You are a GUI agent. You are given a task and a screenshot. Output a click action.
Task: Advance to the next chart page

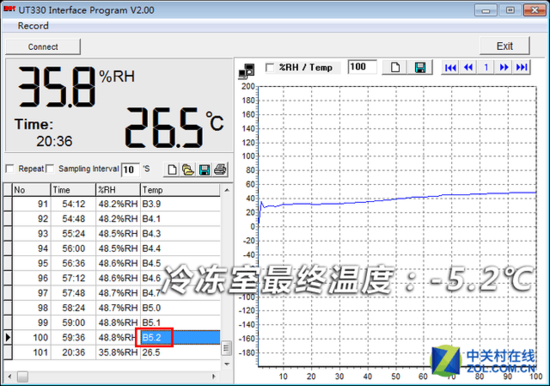coord(504,67)
